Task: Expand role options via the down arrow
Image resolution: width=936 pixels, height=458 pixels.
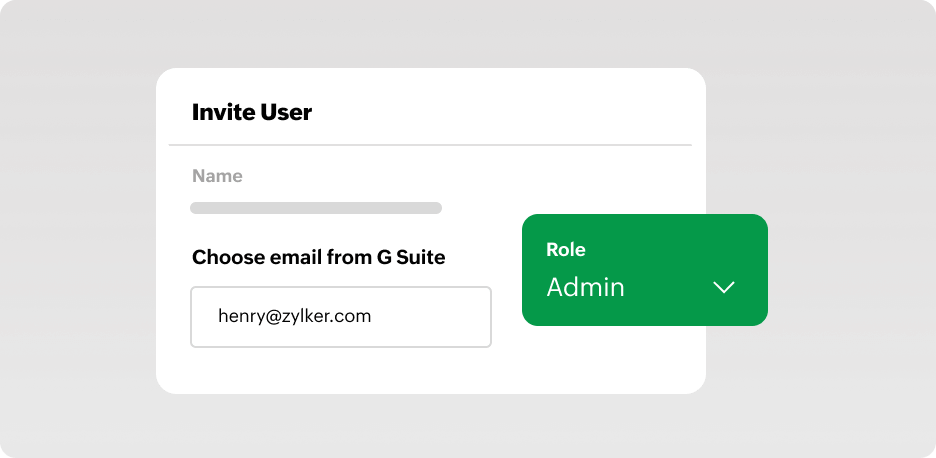Action: tap(724, 288)
